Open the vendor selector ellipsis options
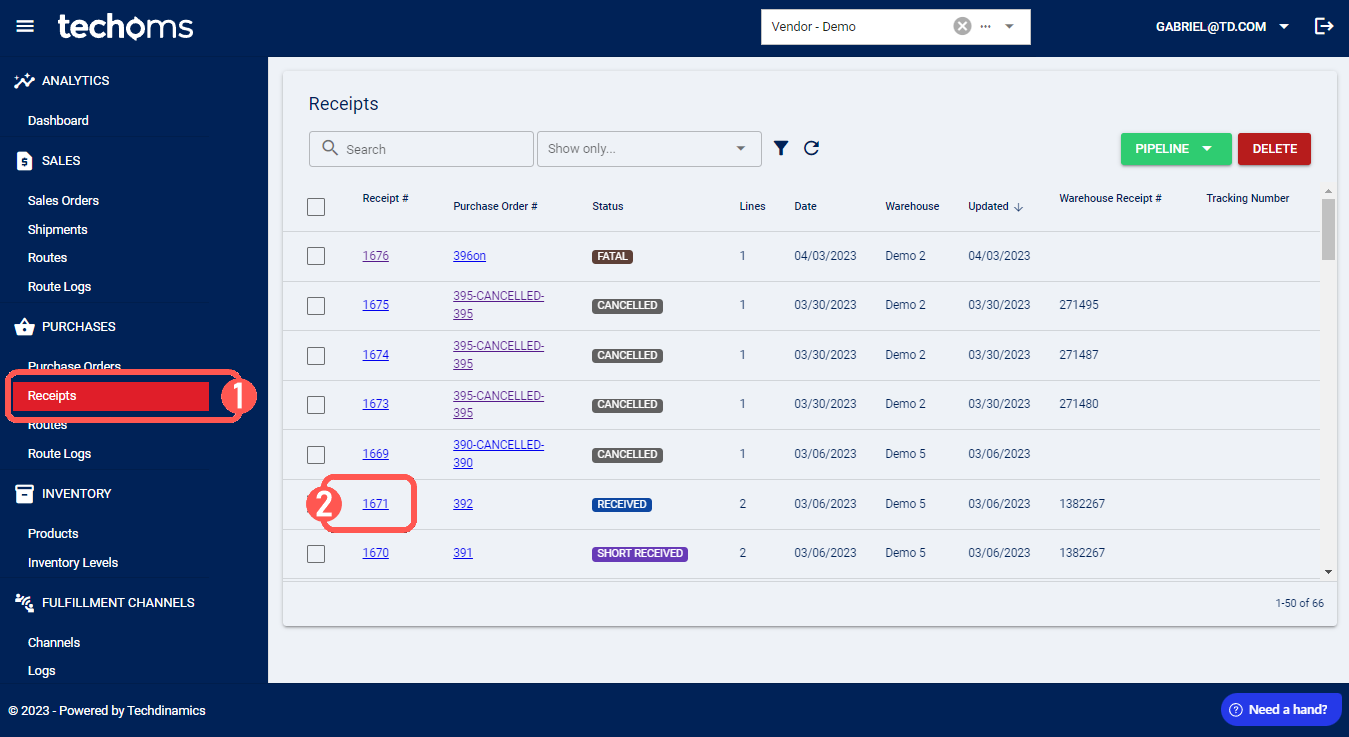 pos(986,27)
